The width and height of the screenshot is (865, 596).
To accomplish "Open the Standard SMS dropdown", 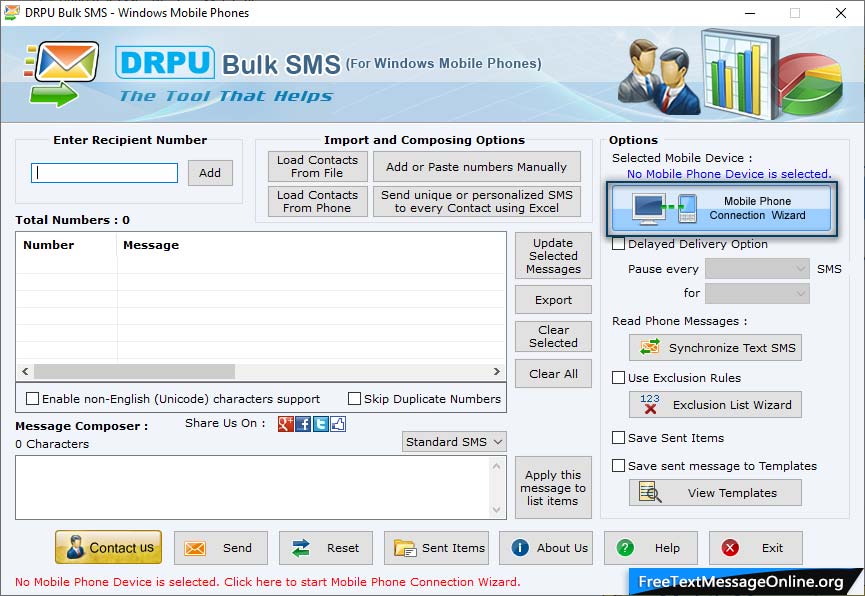I will pos(454,441).
